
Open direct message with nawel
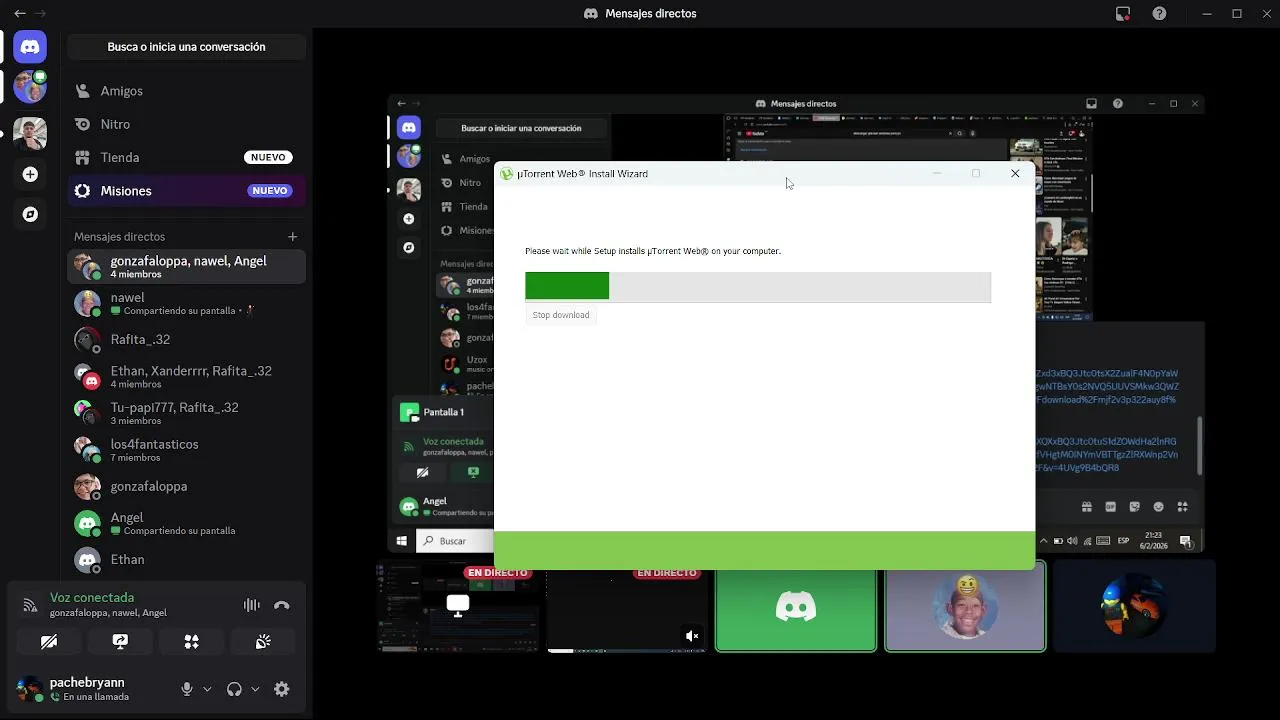186,303
